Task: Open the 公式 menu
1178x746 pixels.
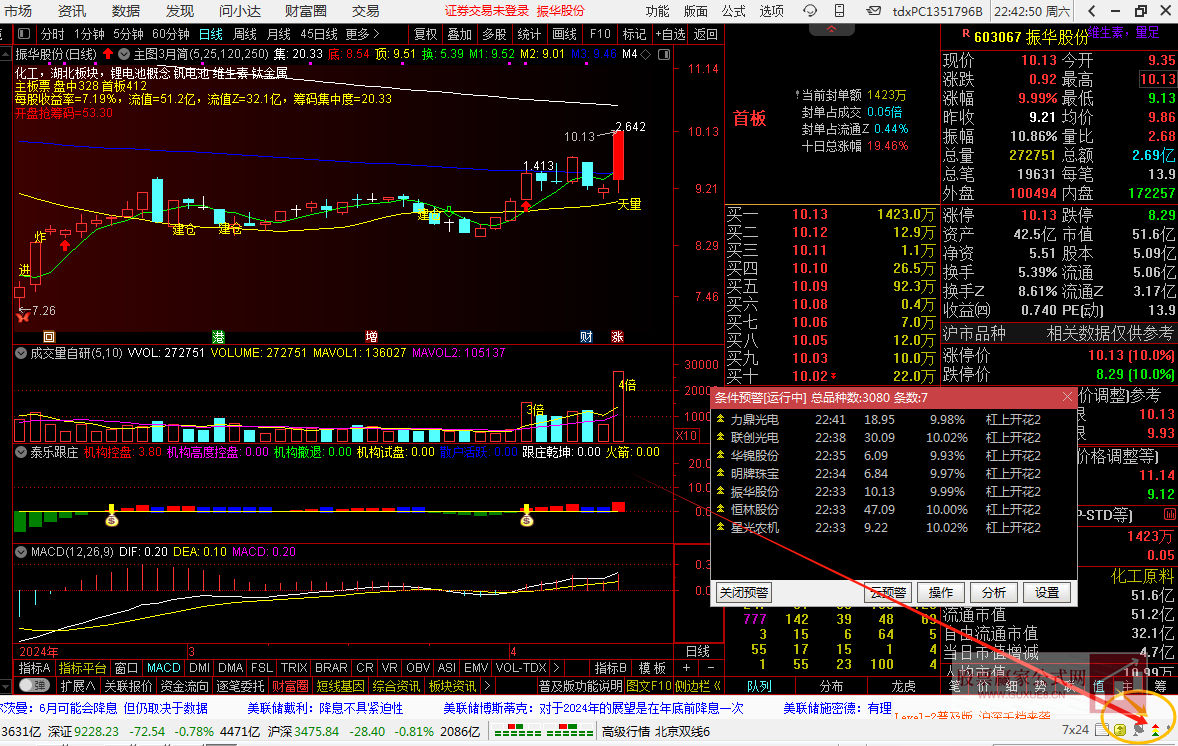Action: (733, 11)
